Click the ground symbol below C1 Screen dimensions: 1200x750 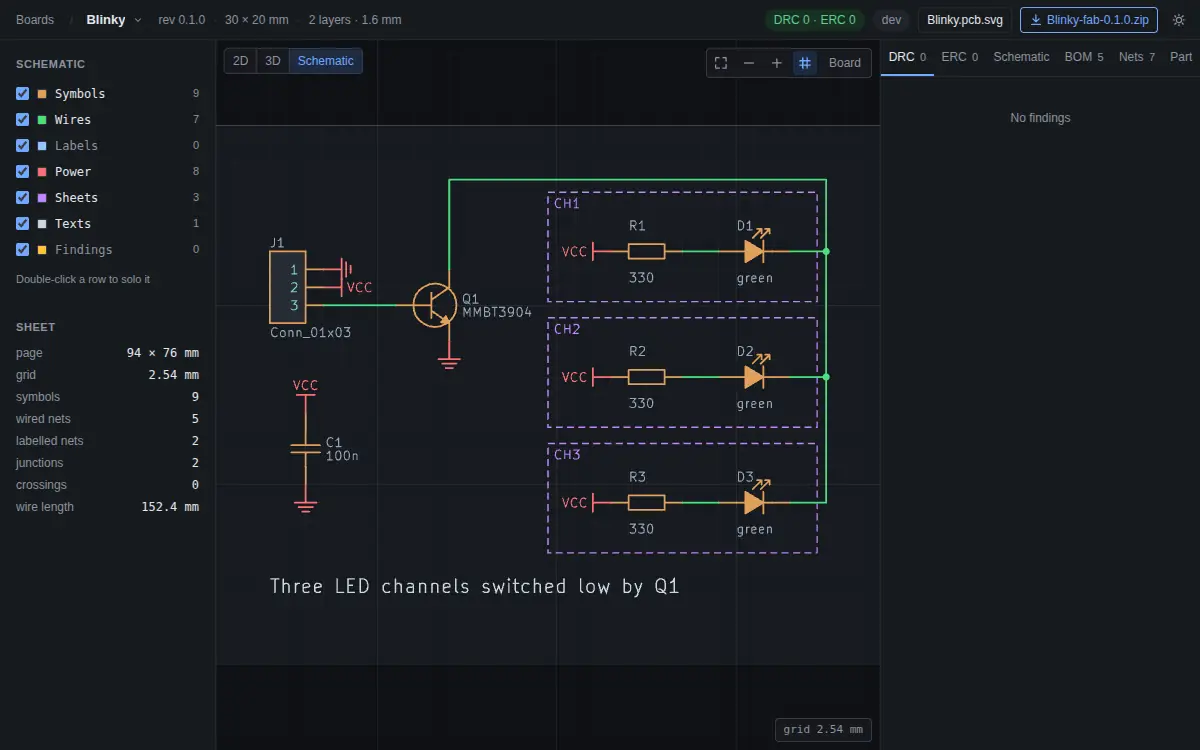click(x=306, y=507)
